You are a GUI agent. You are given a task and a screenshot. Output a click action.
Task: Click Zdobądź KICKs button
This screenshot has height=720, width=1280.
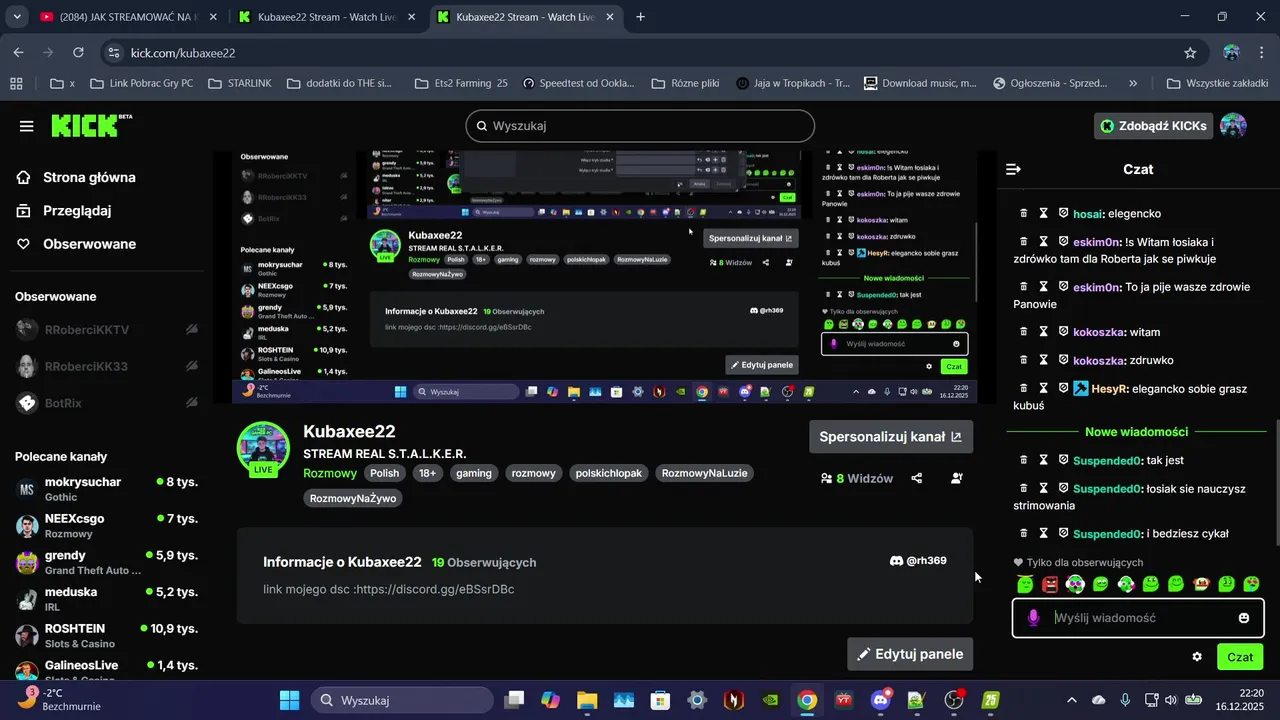click(x=1154, y=126)
